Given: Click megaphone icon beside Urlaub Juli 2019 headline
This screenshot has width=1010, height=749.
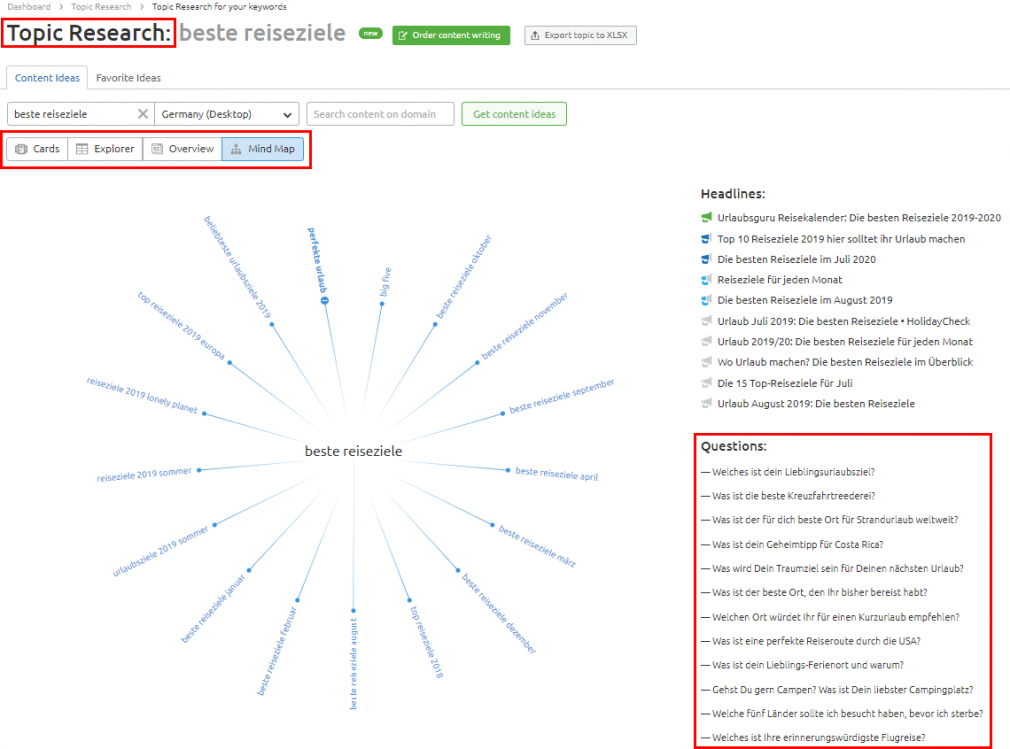Looking at the screenshot, I should pos(707,321).
